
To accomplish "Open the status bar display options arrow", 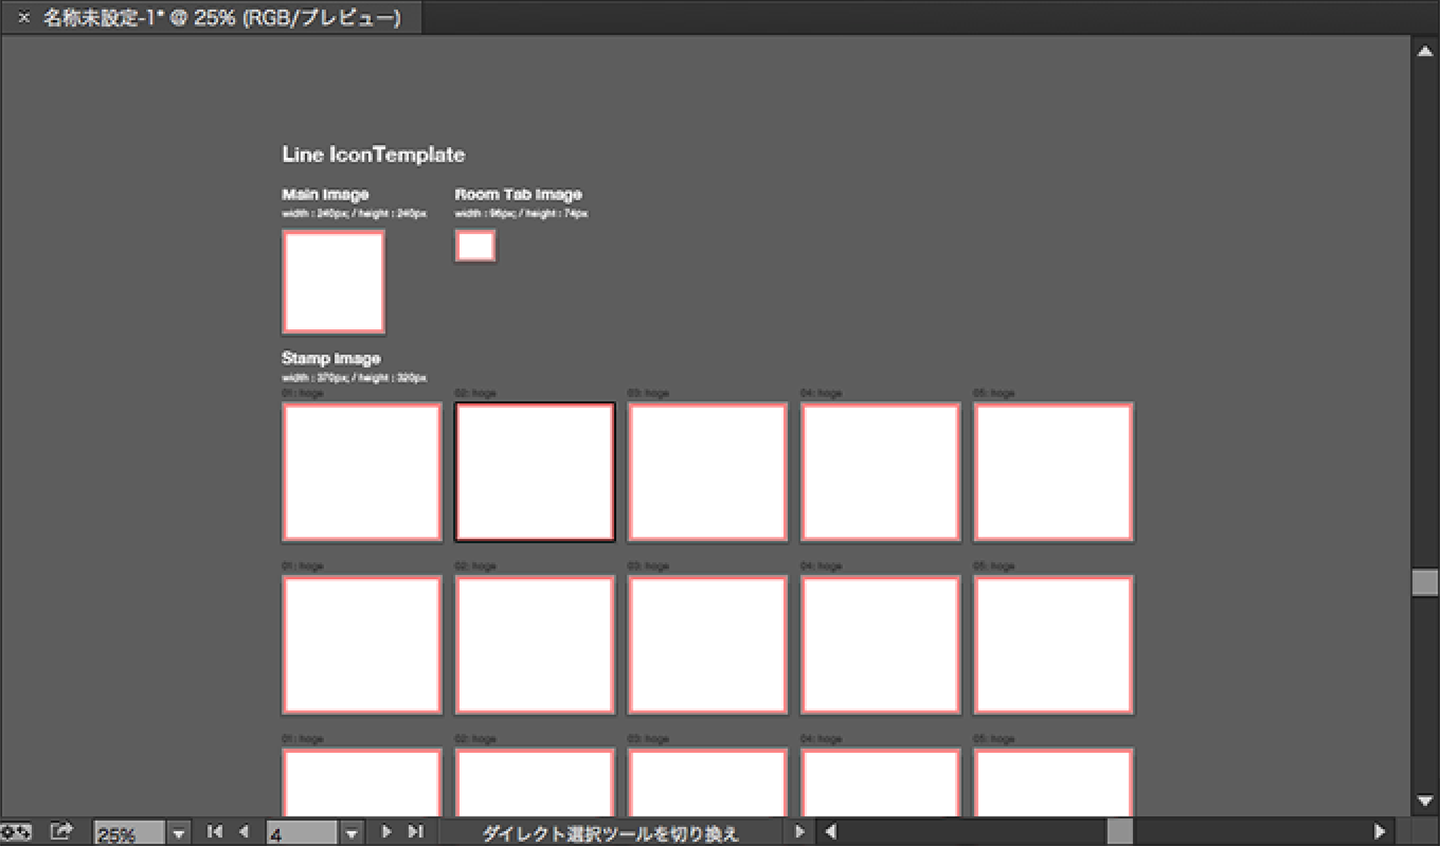I will tap(799, 831).
